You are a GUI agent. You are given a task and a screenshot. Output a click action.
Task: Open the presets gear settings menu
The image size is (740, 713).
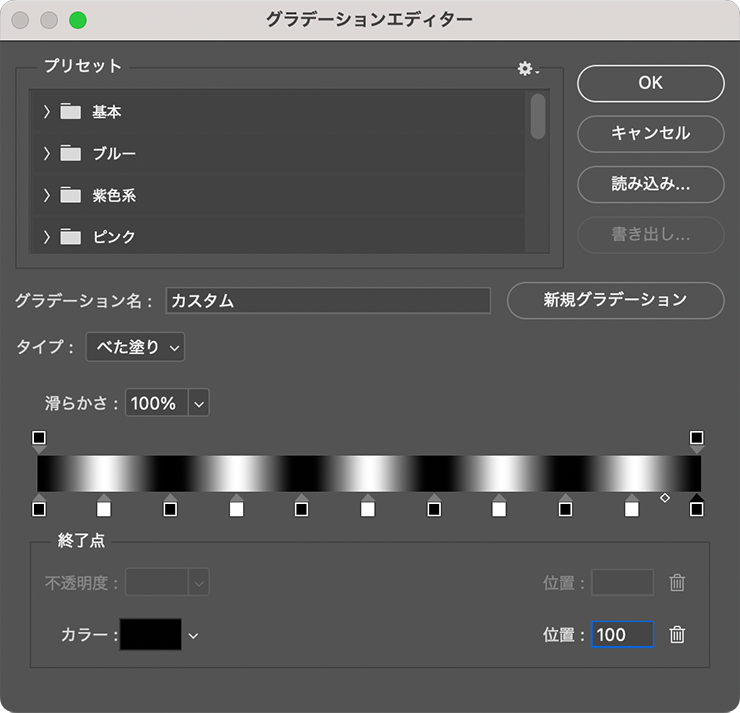(526, 68)
